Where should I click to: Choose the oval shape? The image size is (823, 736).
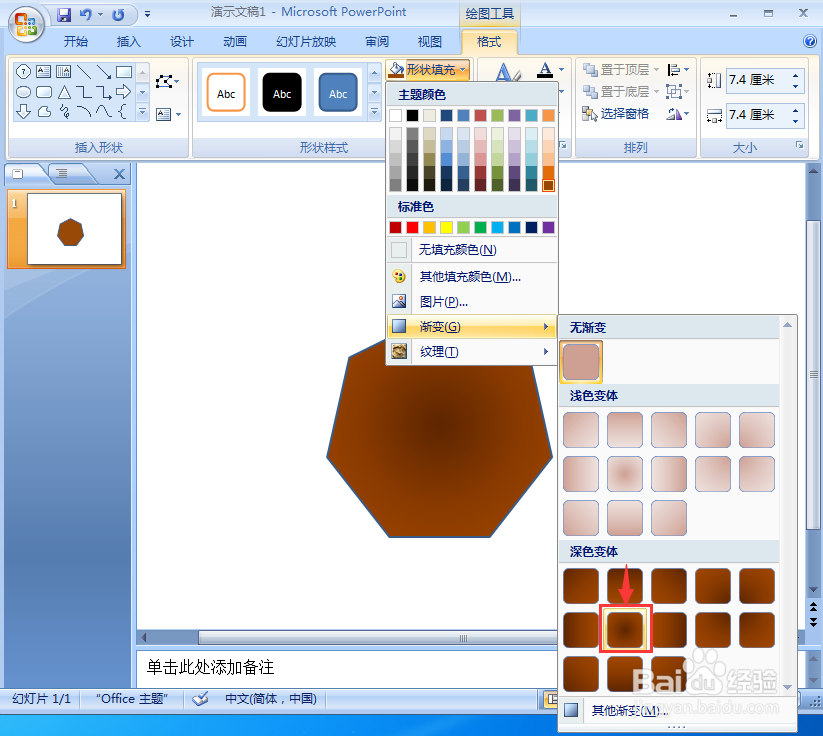(x=24, y=92)
